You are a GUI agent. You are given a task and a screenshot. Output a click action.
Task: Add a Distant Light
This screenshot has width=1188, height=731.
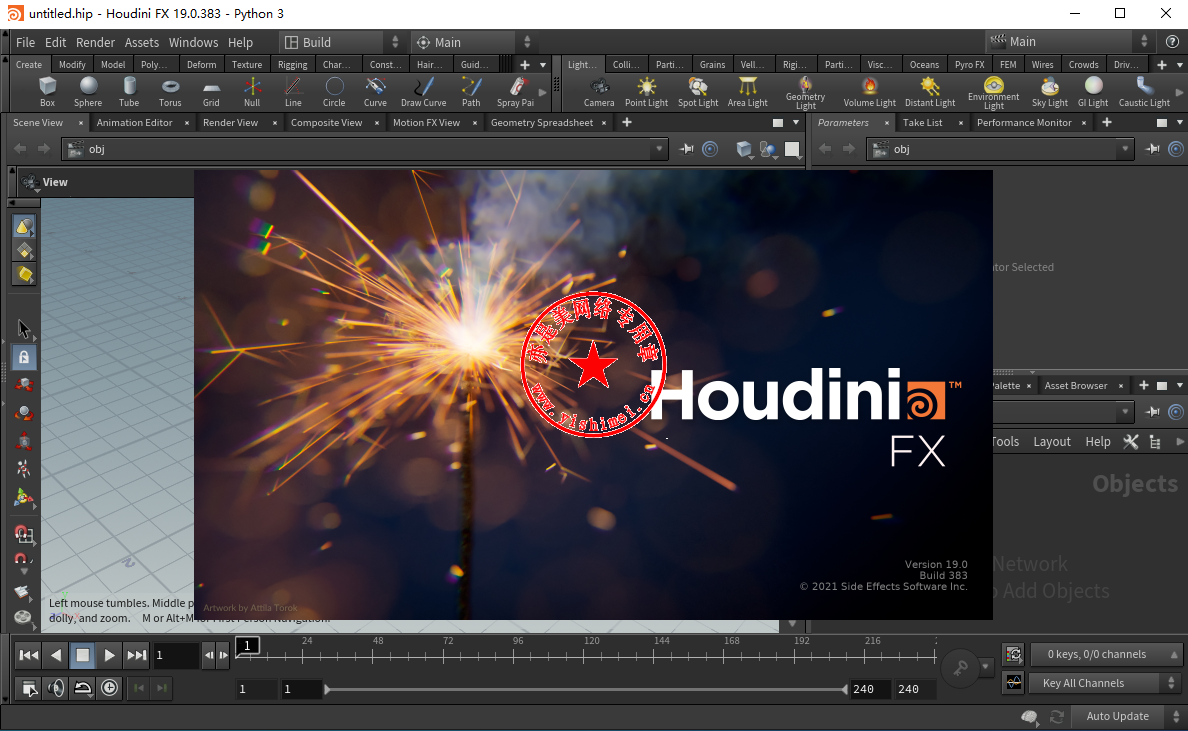tap(930, 92)
